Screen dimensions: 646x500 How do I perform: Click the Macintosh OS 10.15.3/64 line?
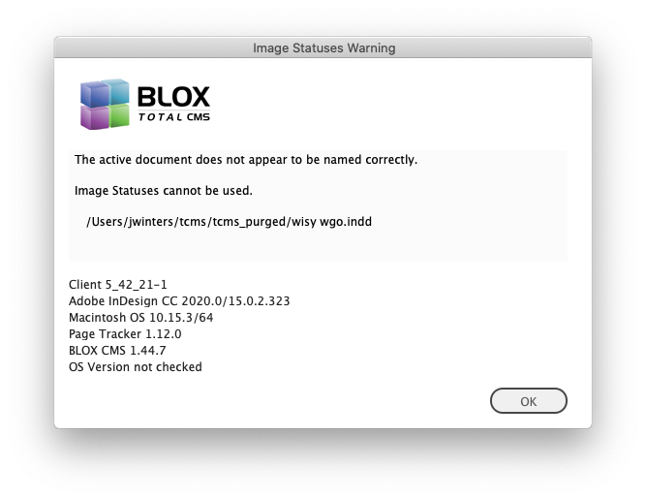(140, 318)
